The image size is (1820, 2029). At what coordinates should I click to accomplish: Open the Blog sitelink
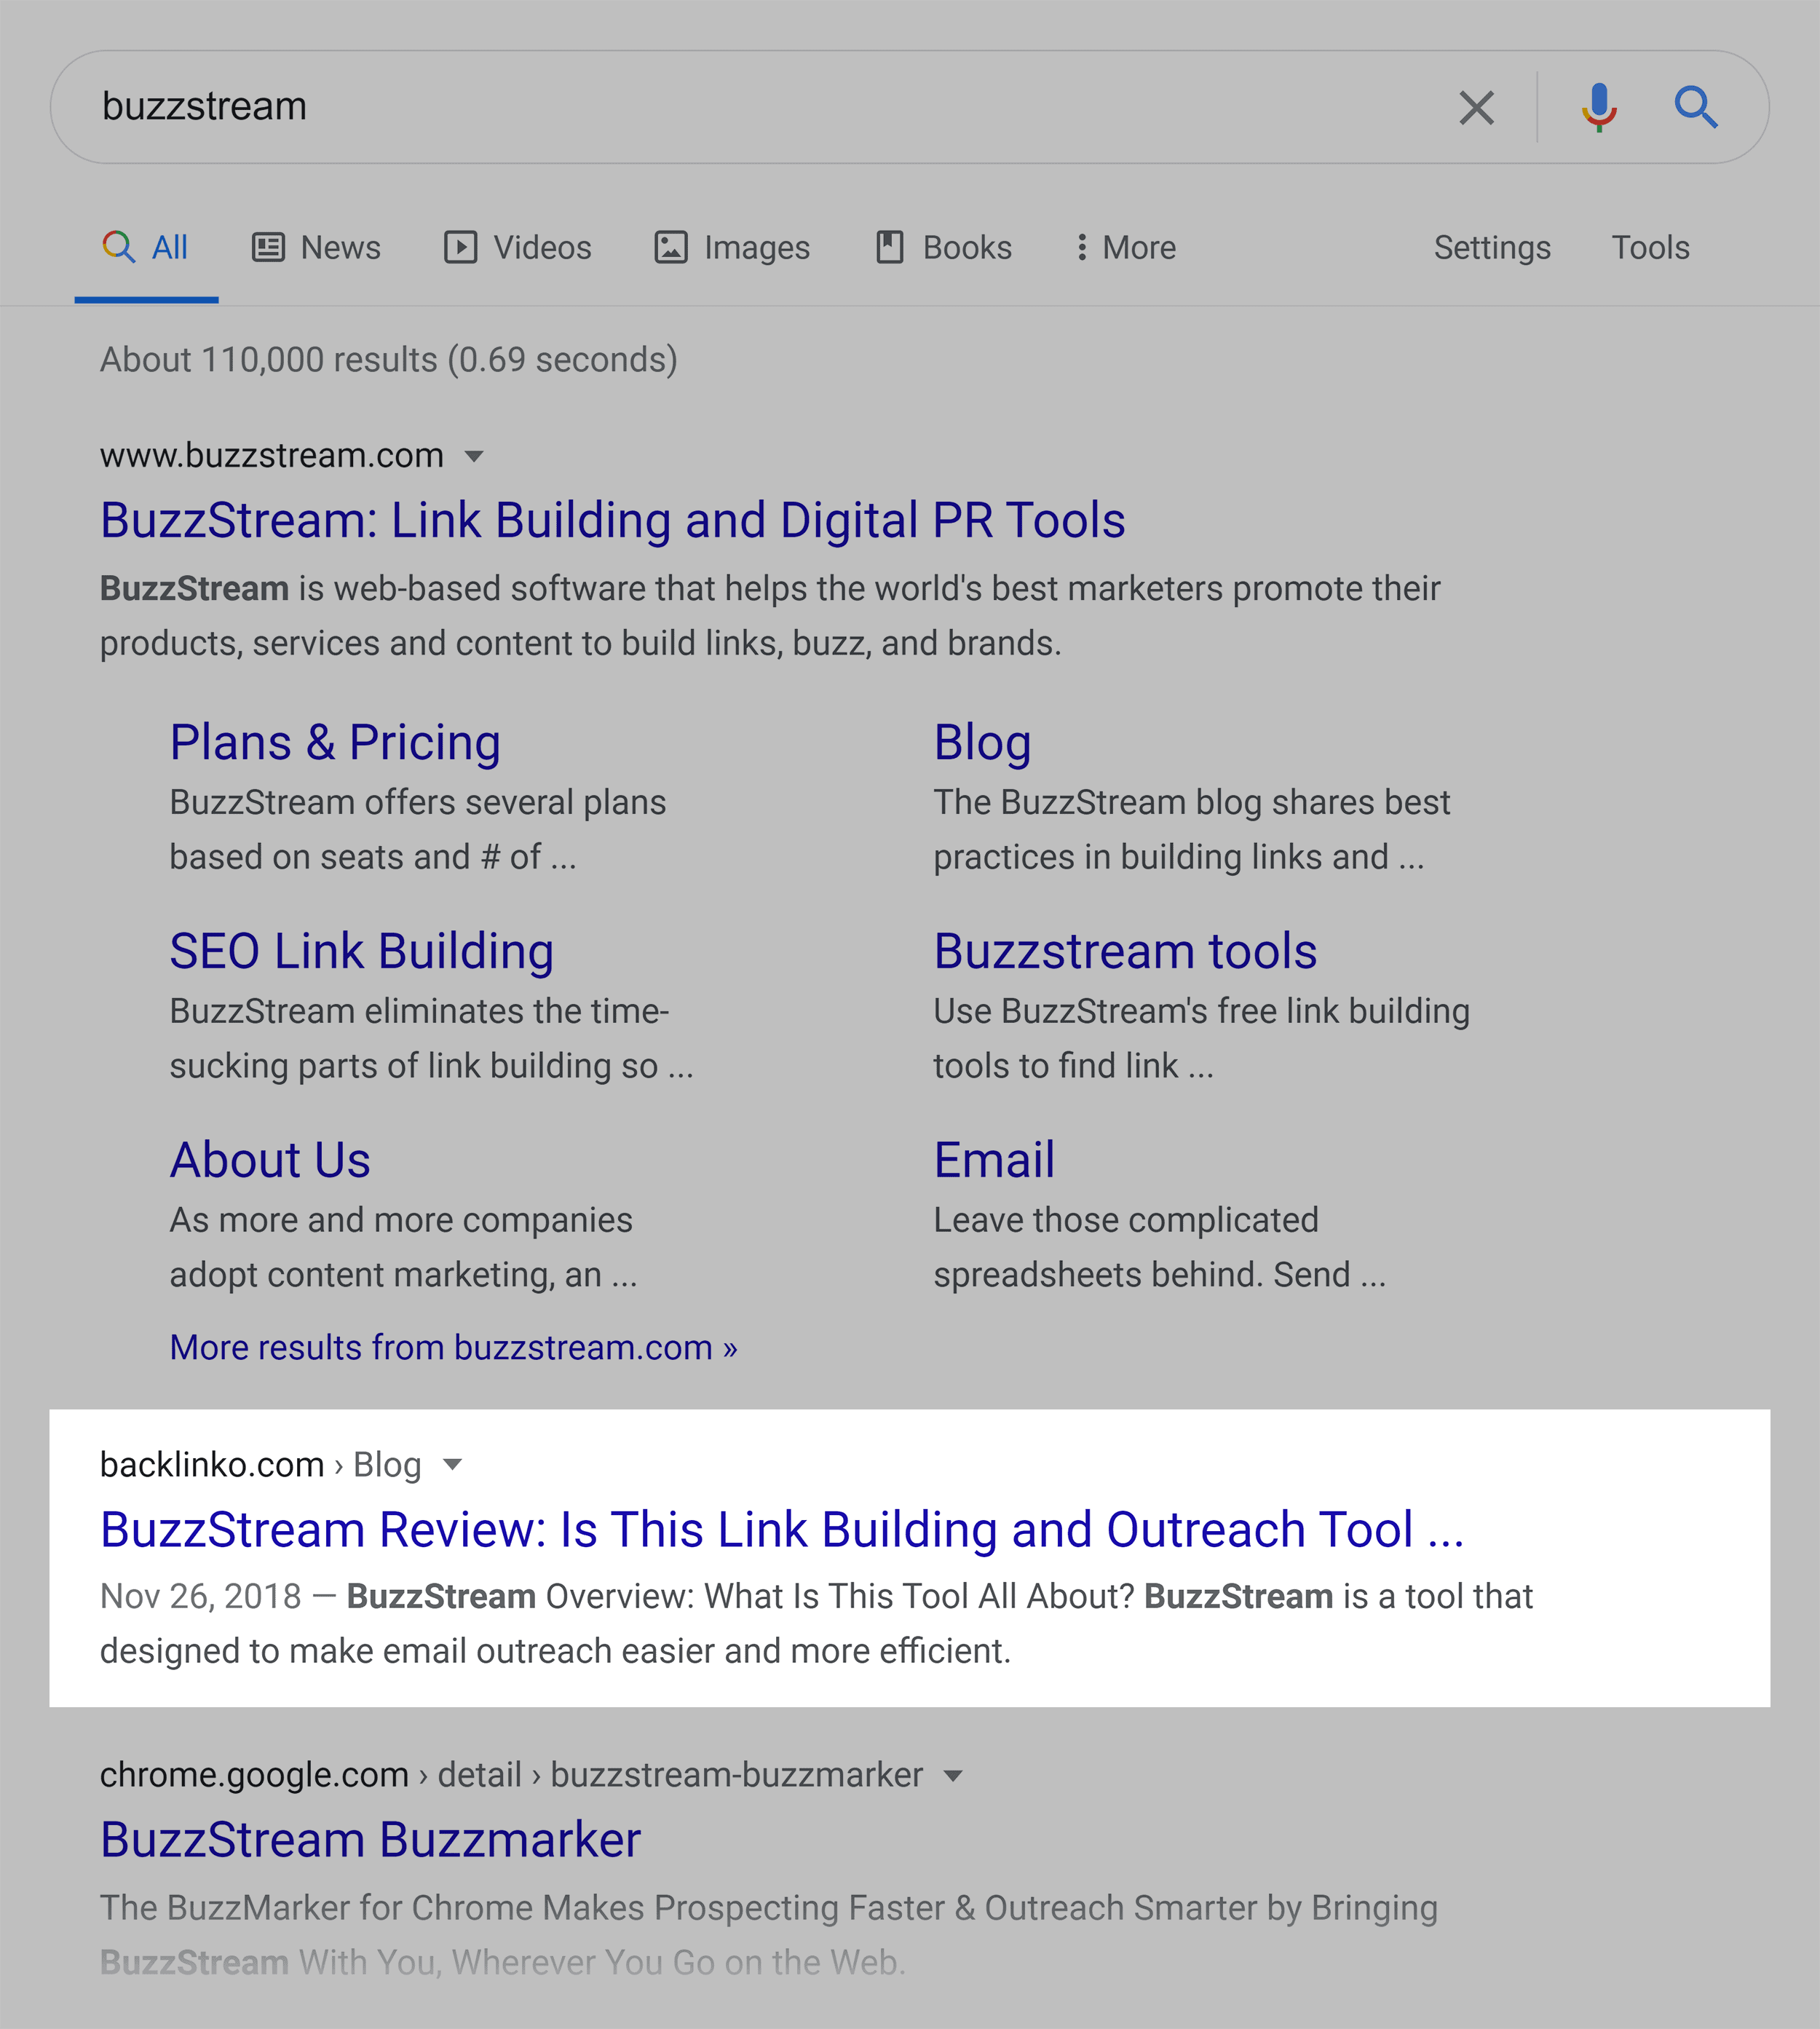pyautogui.click(x=982, y=743)
